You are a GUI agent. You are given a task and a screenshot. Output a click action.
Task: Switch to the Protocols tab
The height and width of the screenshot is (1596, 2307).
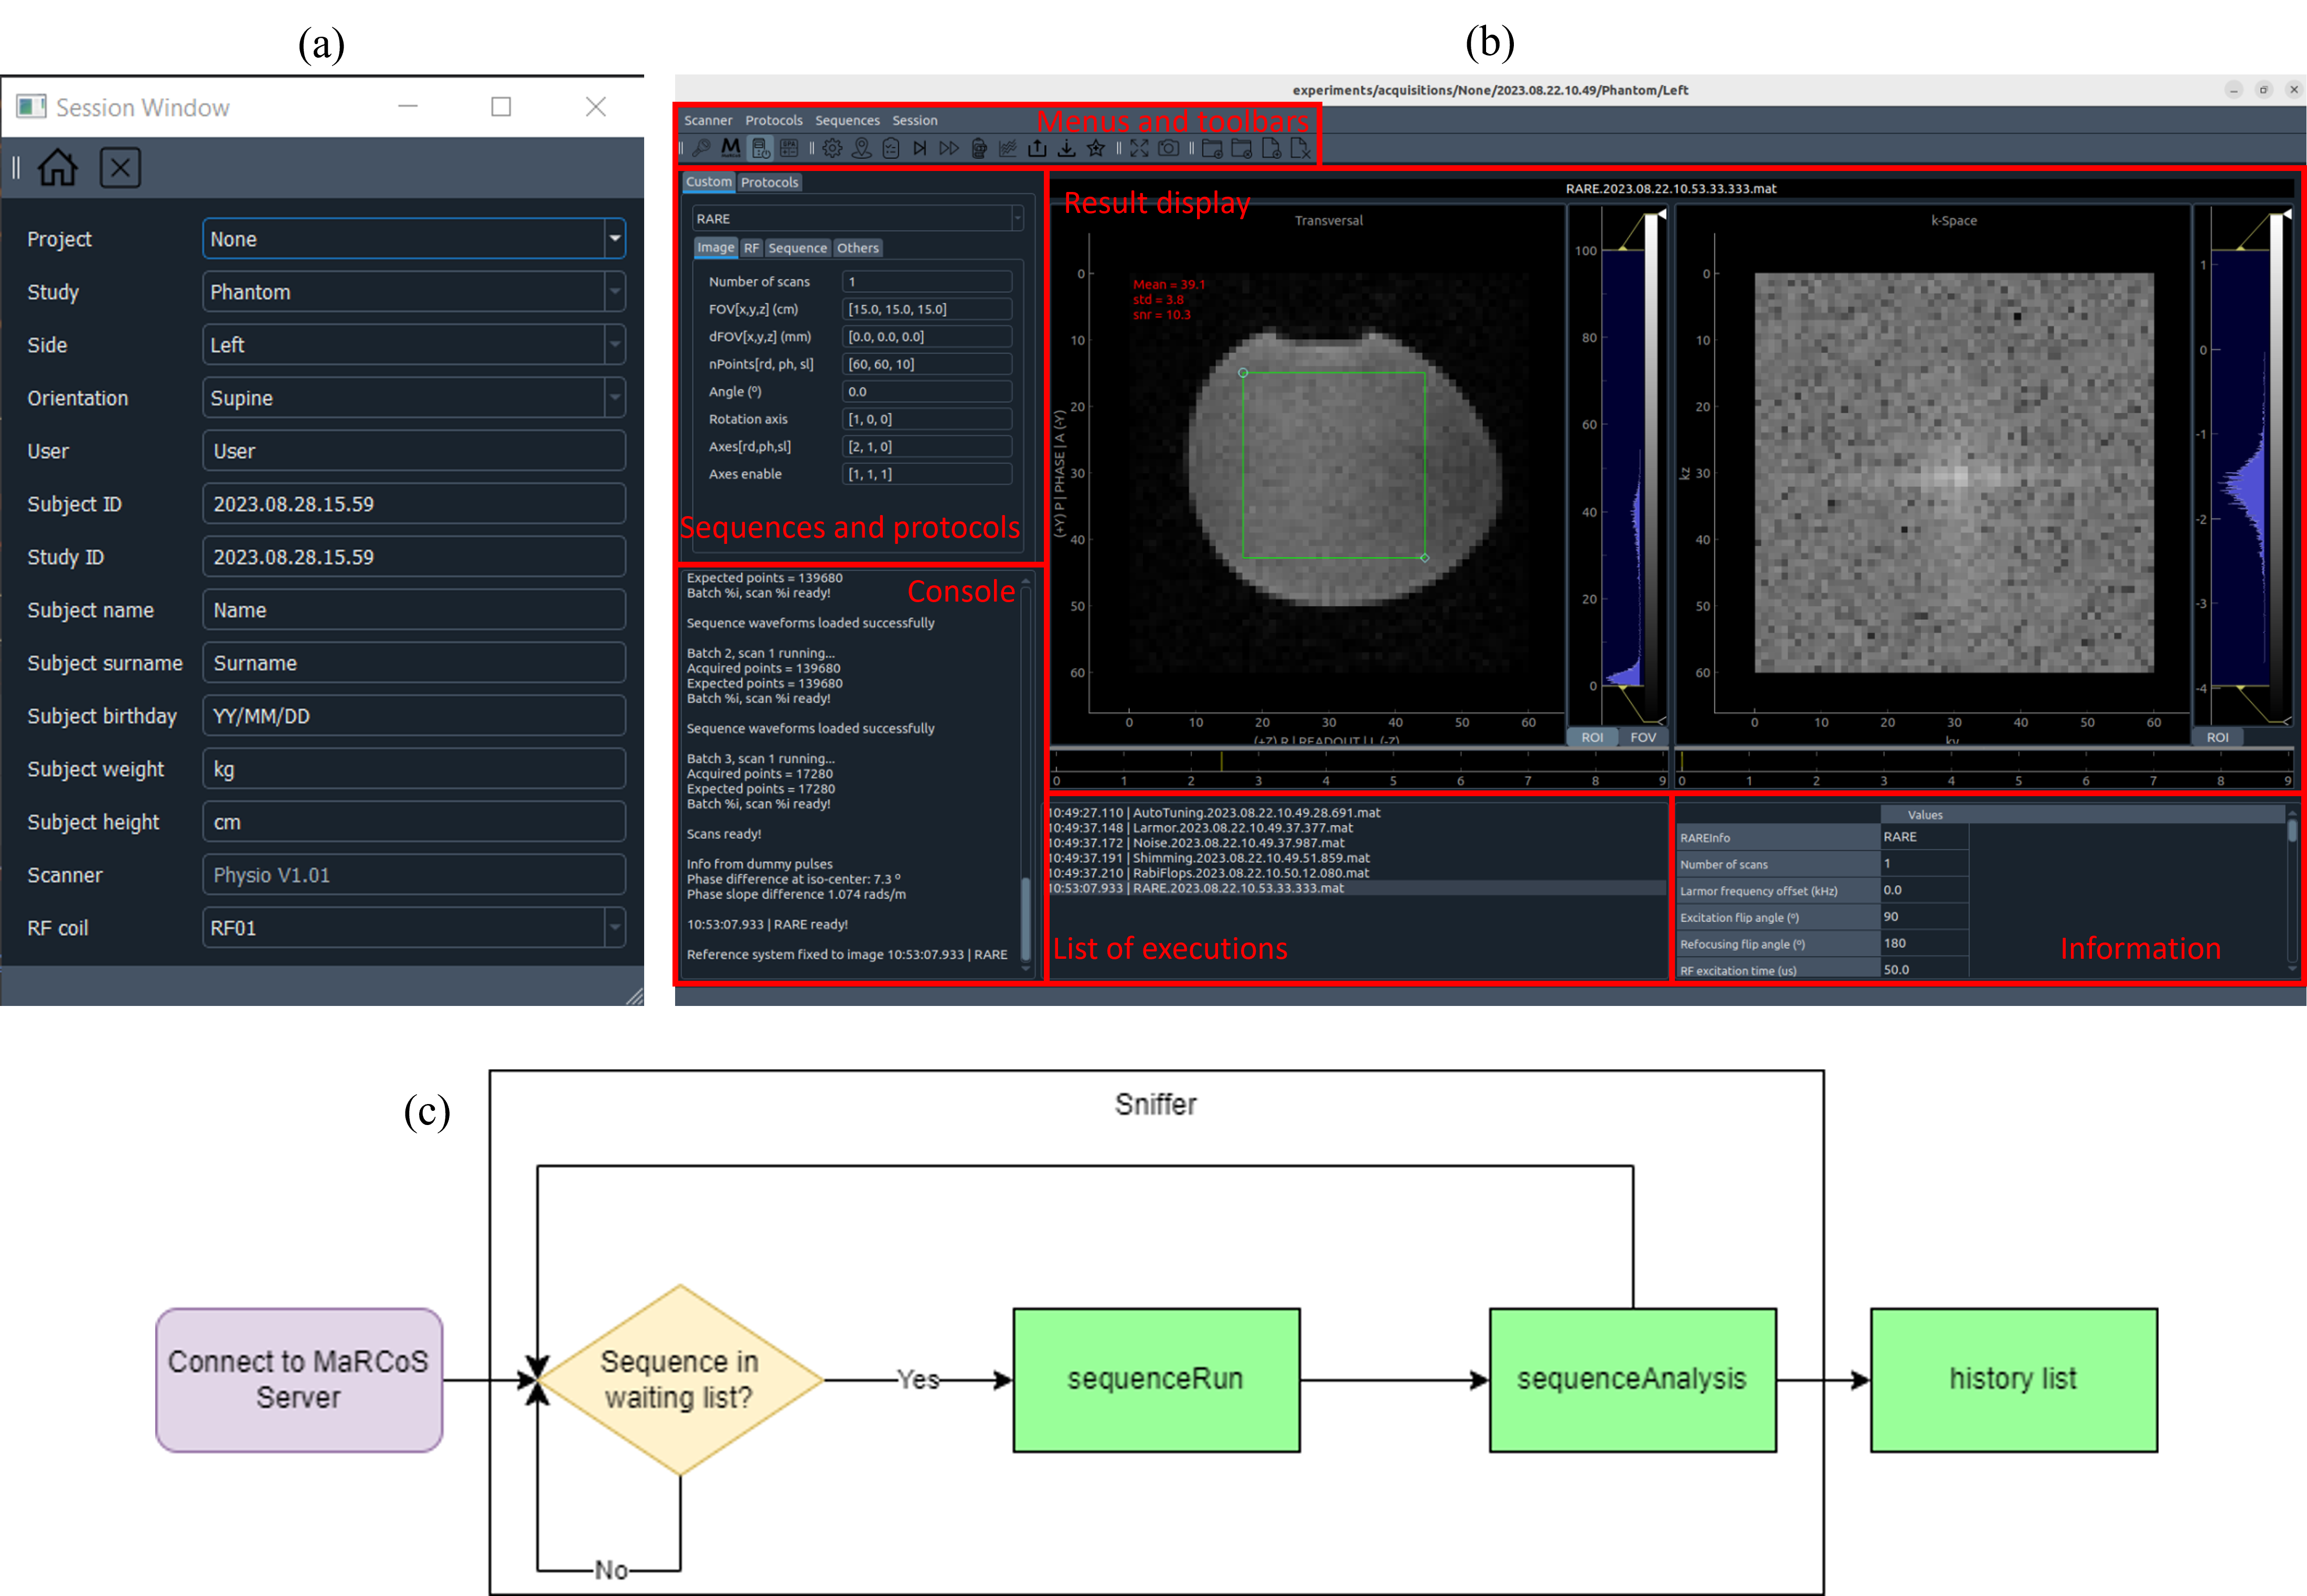[x=769, y=182]
